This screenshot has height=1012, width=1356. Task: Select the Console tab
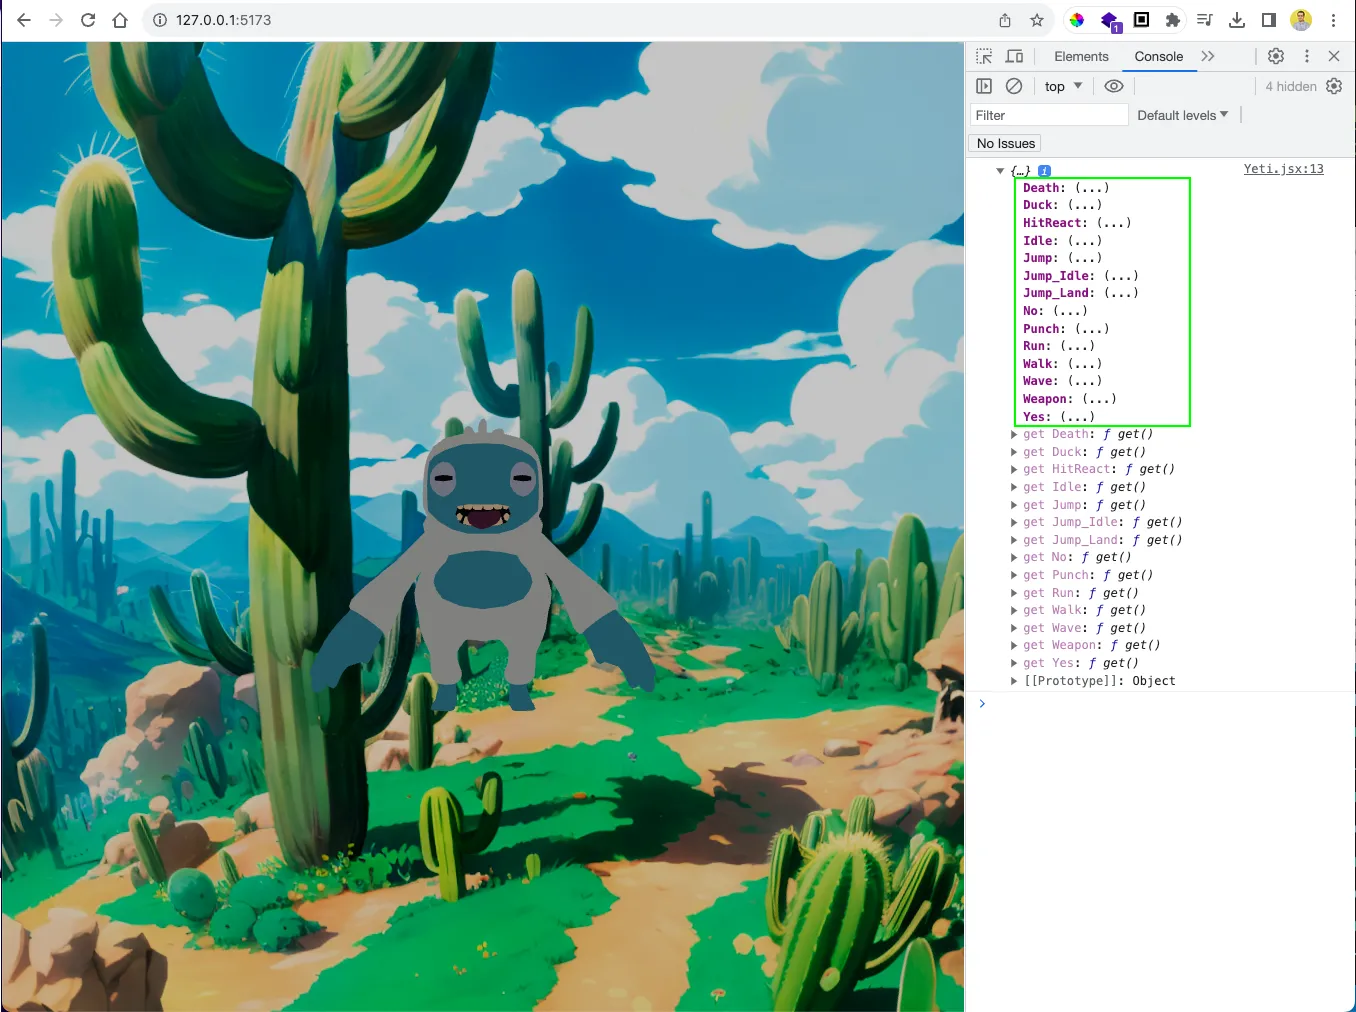(x=1158, y=57)
